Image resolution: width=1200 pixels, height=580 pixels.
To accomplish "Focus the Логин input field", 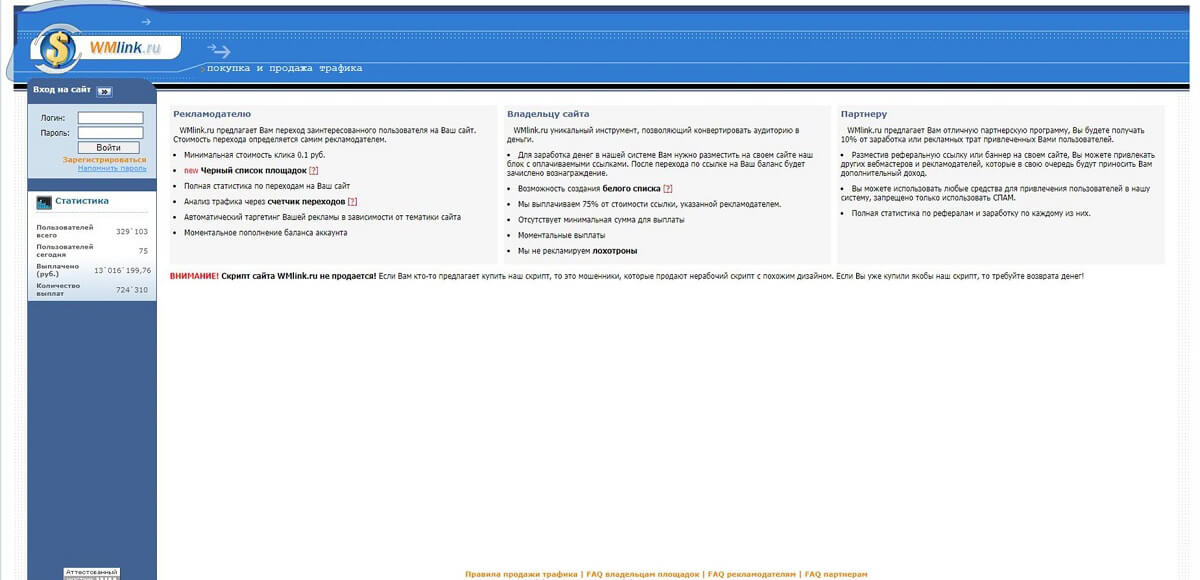I will pos(110,118).
